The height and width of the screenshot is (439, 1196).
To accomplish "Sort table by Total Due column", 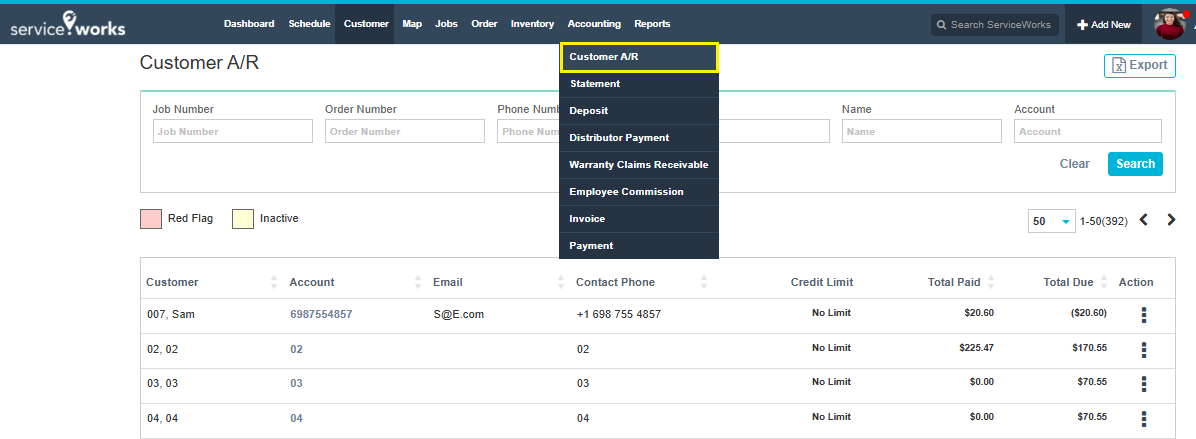I will [1105, 283].
